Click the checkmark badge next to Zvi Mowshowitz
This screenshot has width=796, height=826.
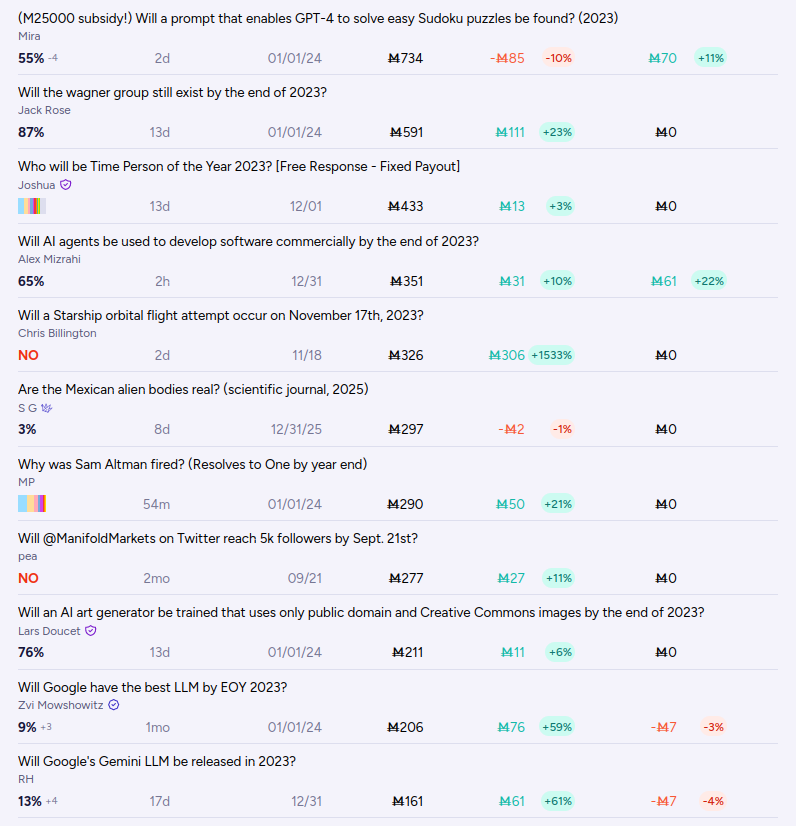tap(114, 705)
